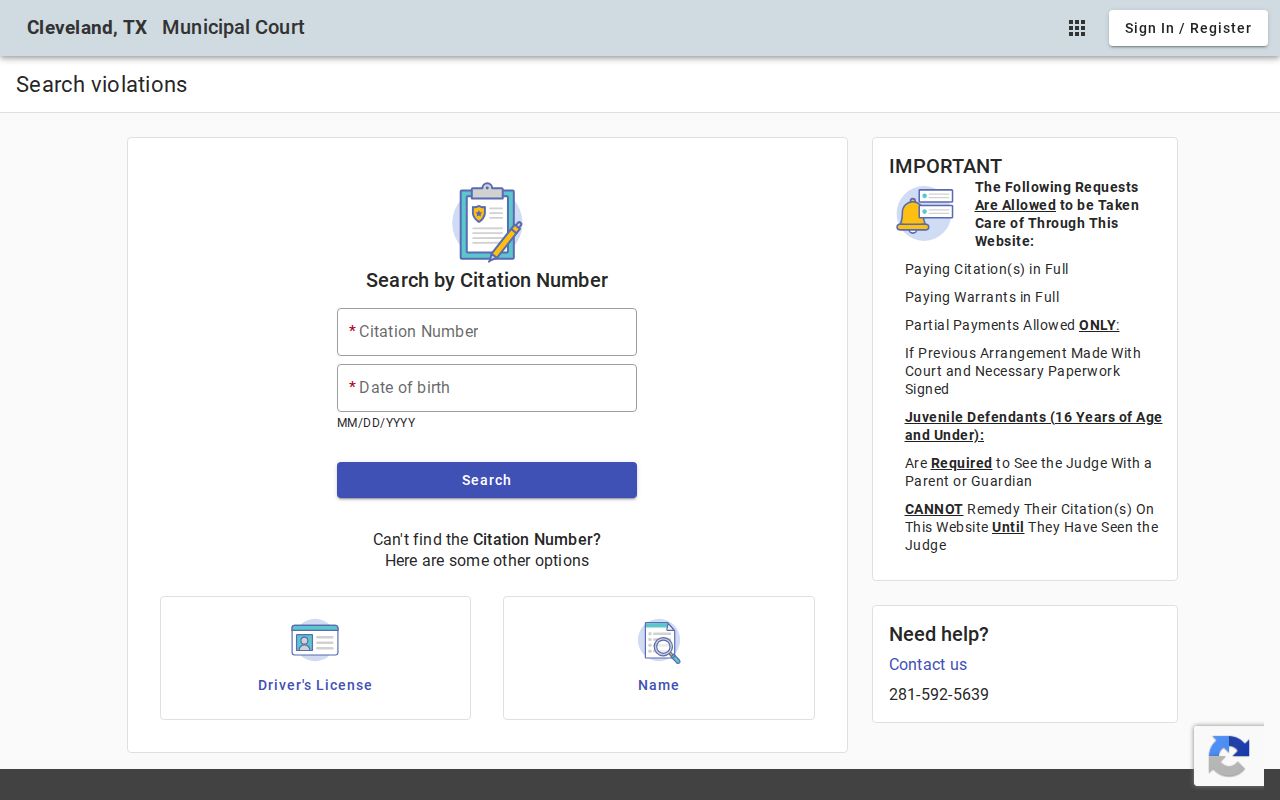
Task: Focus the Citation Number field
Action: 487,332
